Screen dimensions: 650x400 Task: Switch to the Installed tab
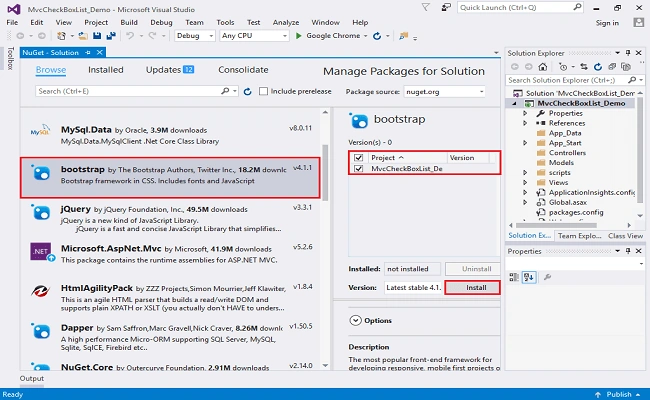(x=106, y=70)
